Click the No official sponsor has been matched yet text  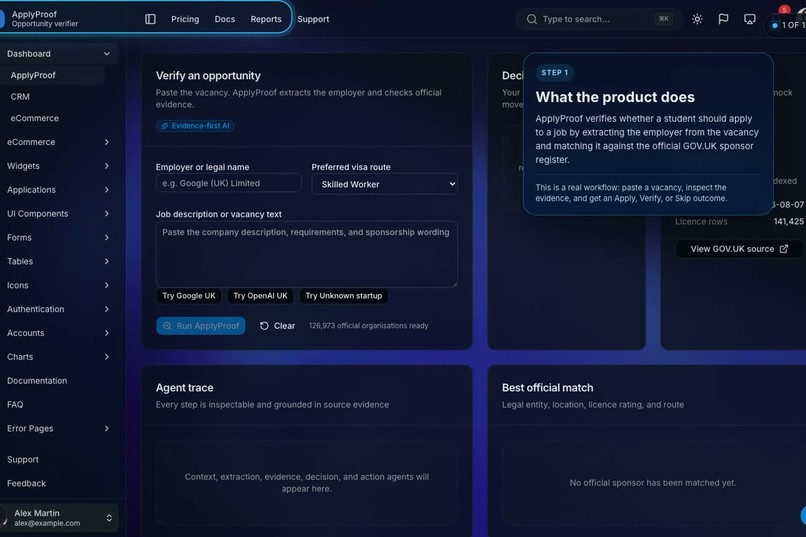point(652,483)
